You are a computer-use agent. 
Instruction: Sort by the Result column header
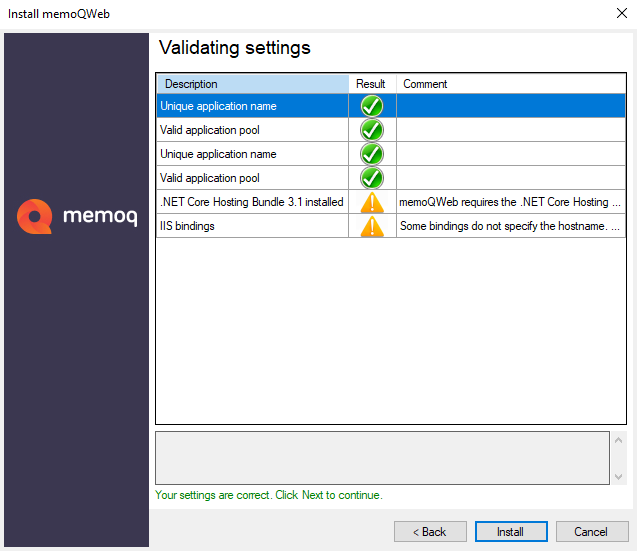[372, 84]
